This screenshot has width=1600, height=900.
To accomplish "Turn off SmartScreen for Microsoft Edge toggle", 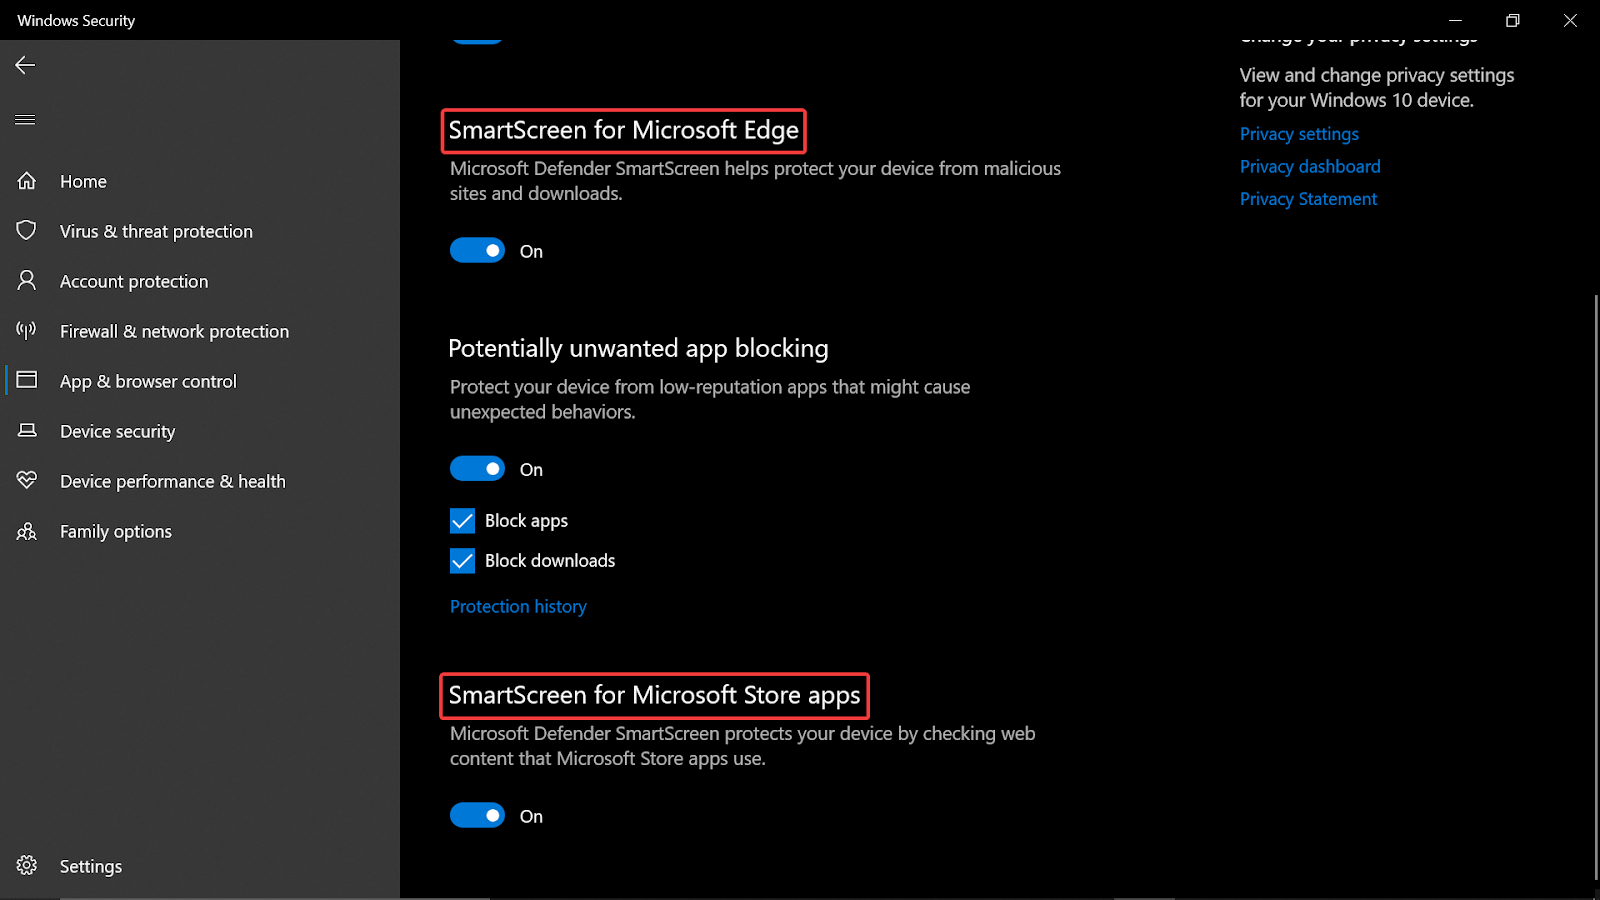I will click(x=477, y=251).
